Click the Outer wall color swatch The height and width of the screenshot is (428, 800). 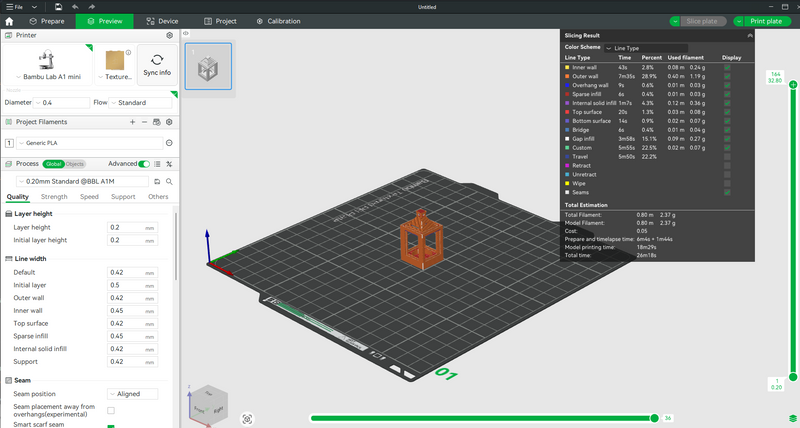pos(567,77)
